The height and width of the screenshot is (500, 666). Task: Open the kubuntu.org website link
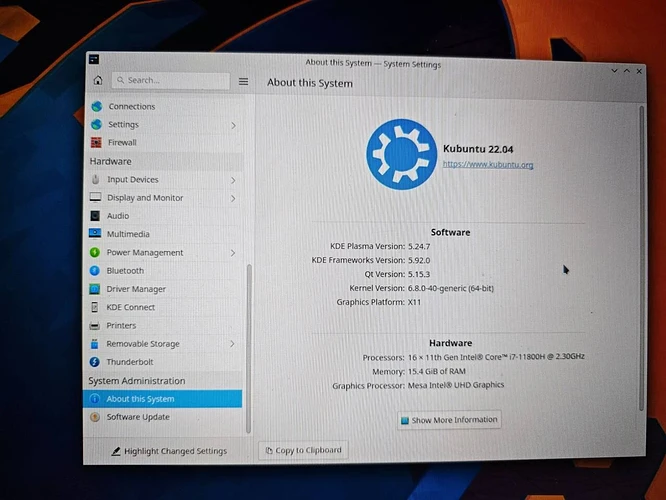[488, 165]
